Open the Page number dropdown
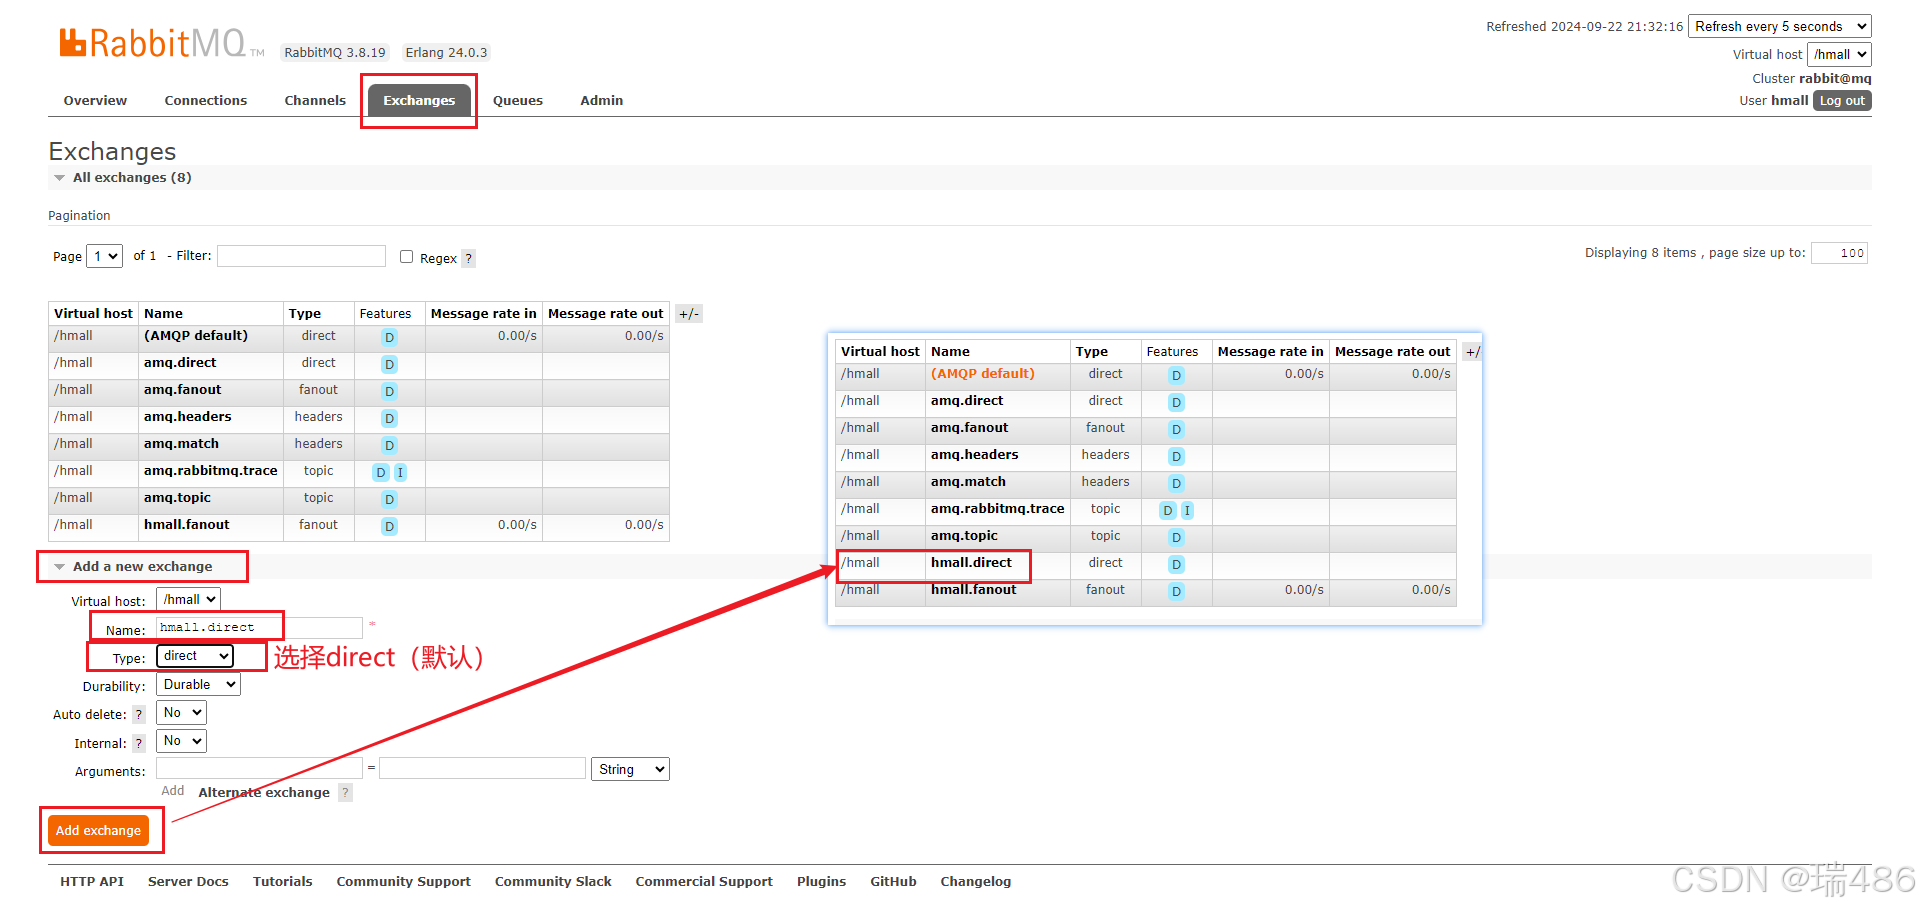This screenshot has height=911, width=1920. (x=105, y=257)
